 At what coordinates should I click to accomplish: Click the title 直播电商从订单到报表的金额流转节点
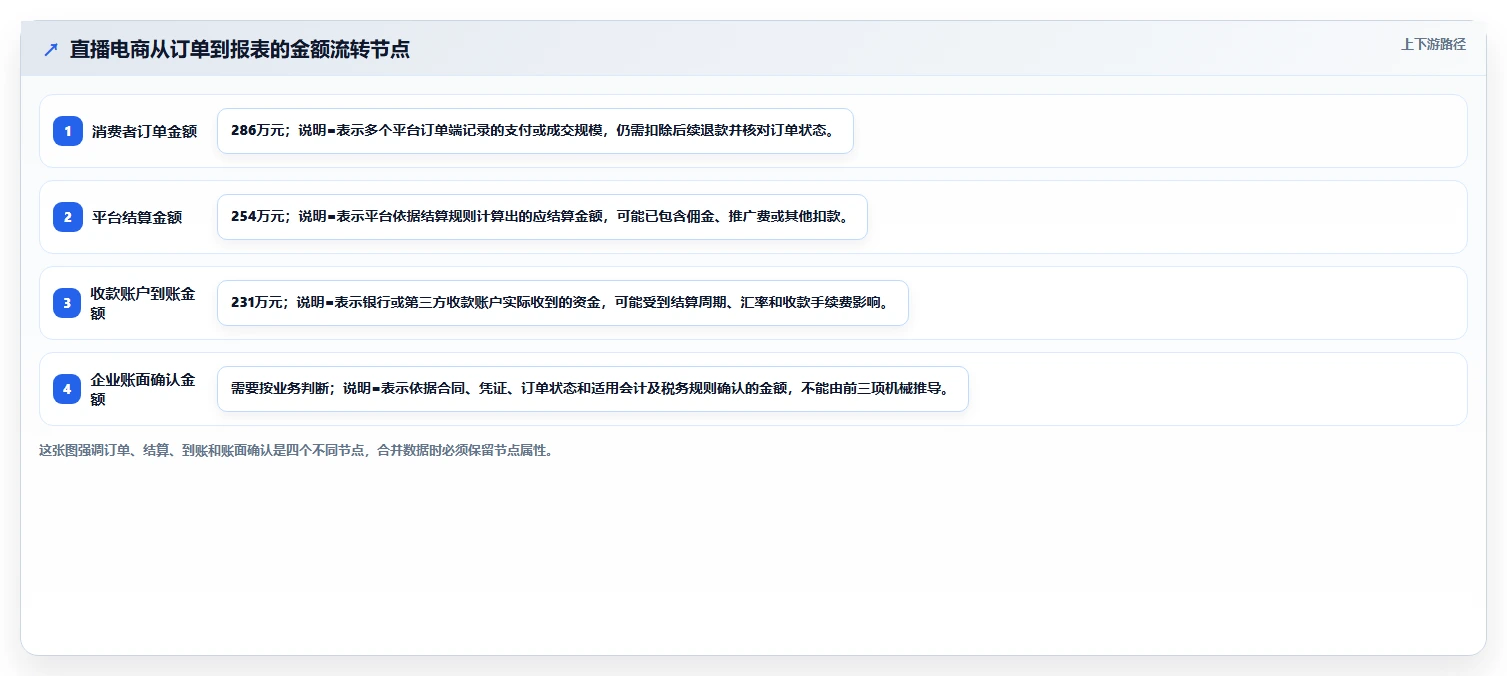click(x=240, y=49)
